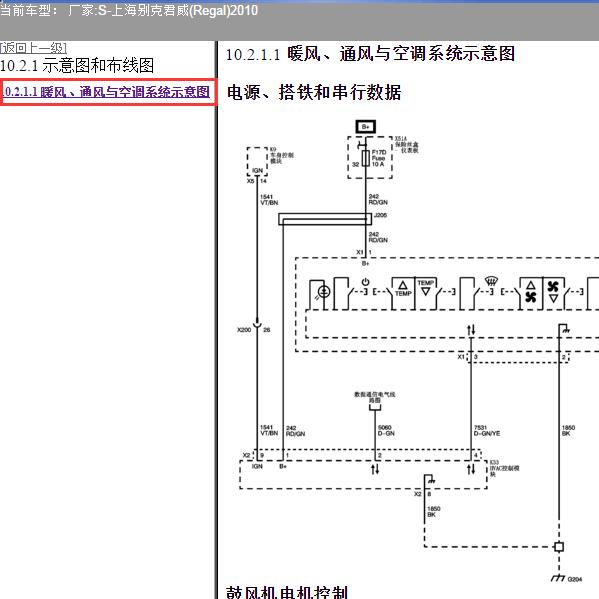This screenshot has width=599, height=599.
Task: Select the 10.2.1.1 page title in content pane
Action: coord(370,54)
